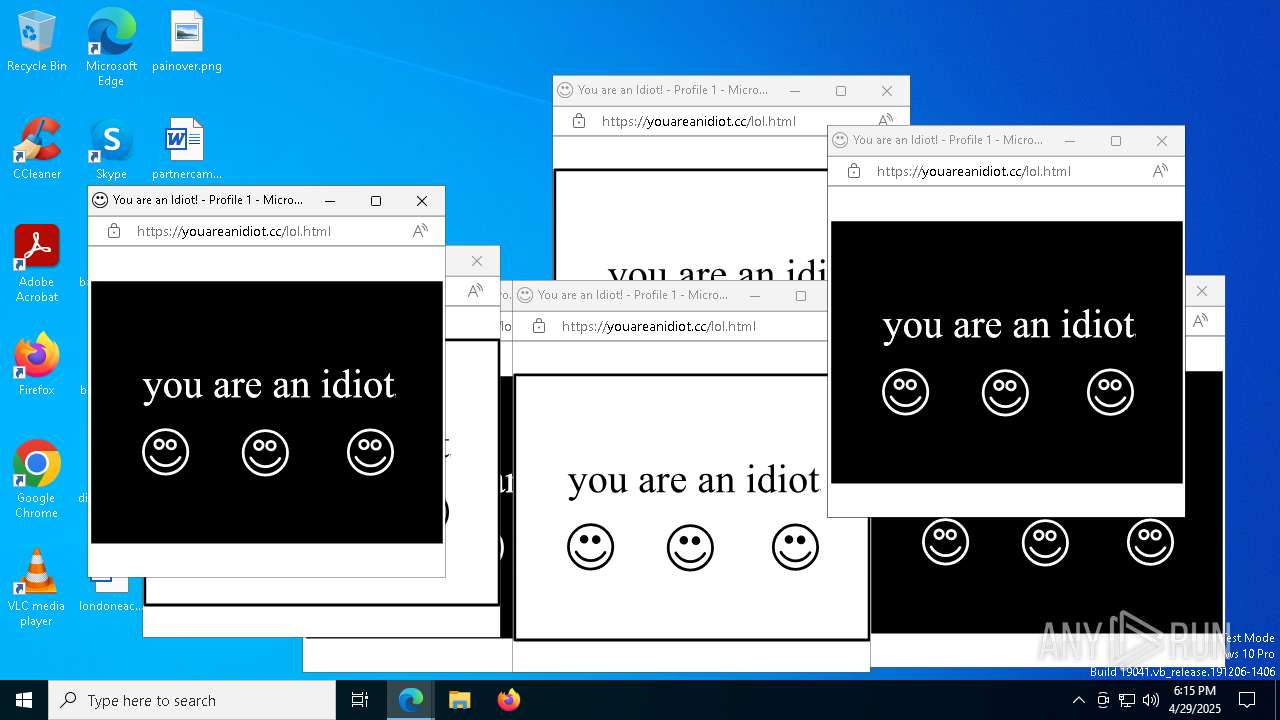This screenshot has width=1280, height=720.
Task: Click the smiley favicon in the front-left window's title bar
Action: 100,200
